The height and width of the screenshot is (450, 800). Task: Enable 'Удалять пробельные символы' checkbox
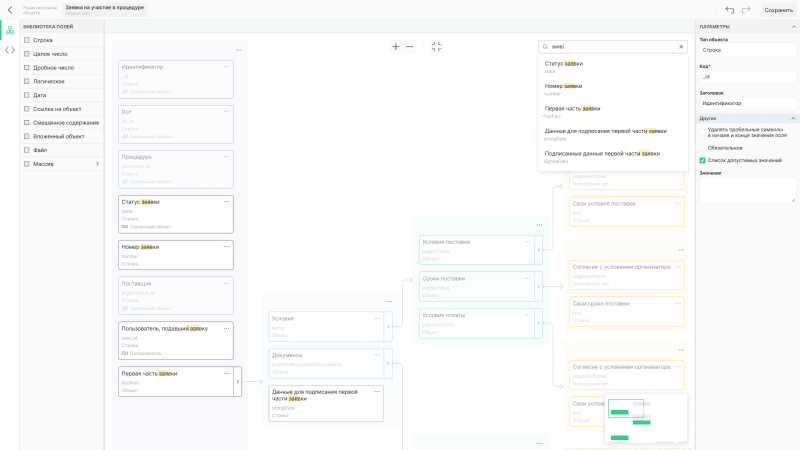[x=703, y=129]
